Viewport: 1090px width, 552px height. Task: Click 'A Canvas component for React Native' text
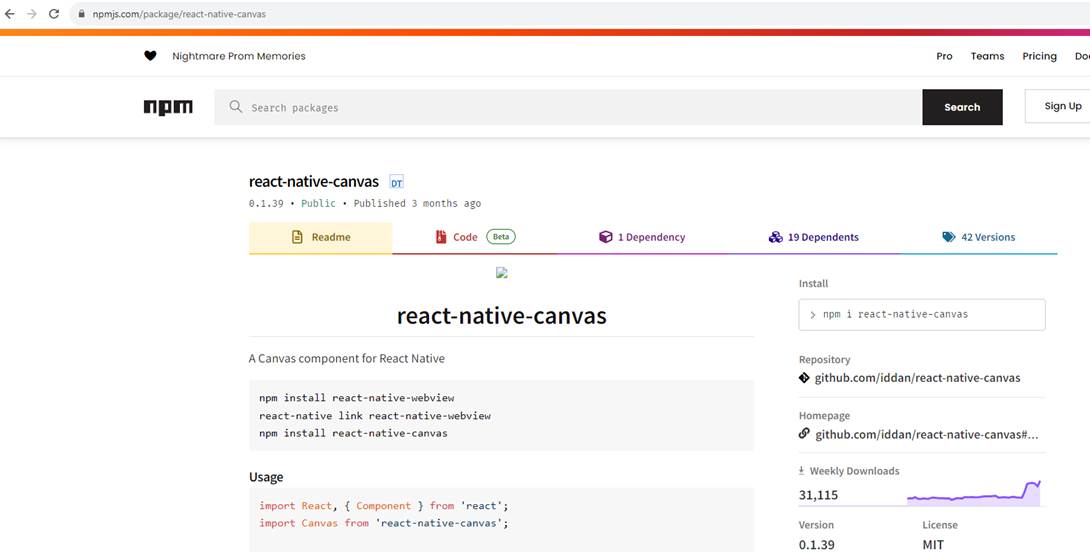pyautogui.click(x=346, y=359)
